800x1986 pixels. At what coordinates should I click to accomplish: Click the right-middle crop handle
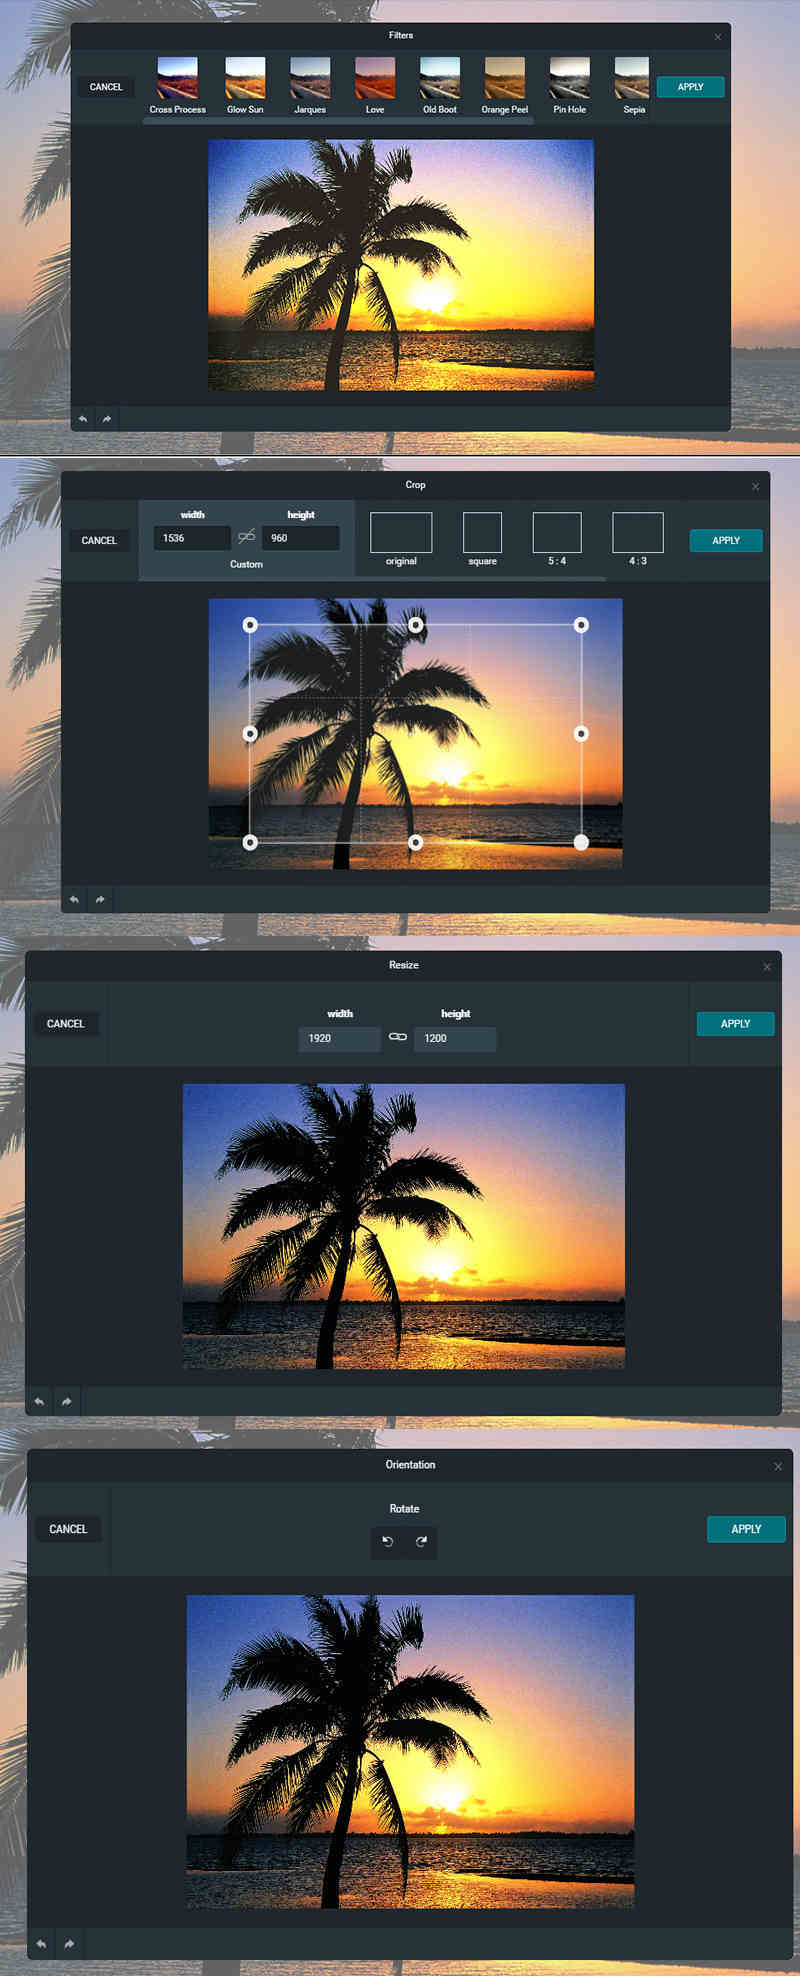(581, 734)
